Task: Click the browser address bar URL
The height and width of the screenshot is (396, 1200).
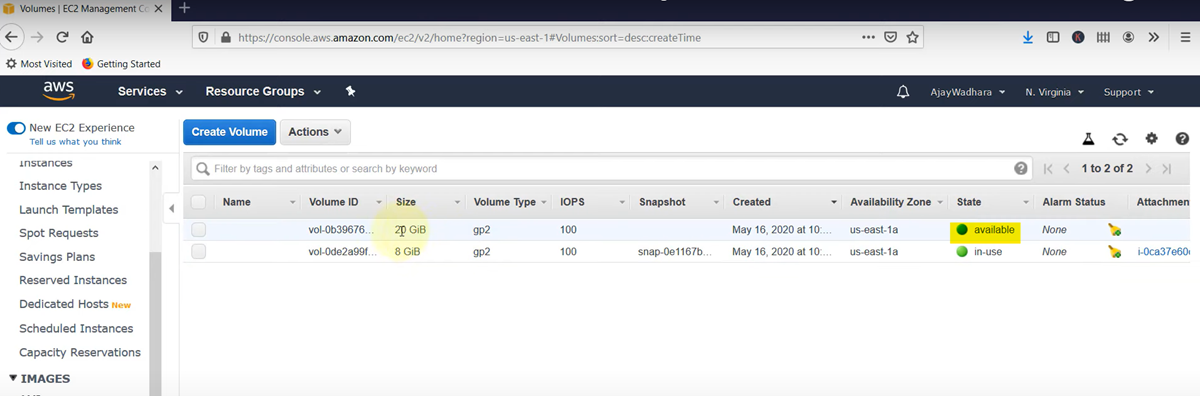Action: pyautogui.click(x=470, y=38)
